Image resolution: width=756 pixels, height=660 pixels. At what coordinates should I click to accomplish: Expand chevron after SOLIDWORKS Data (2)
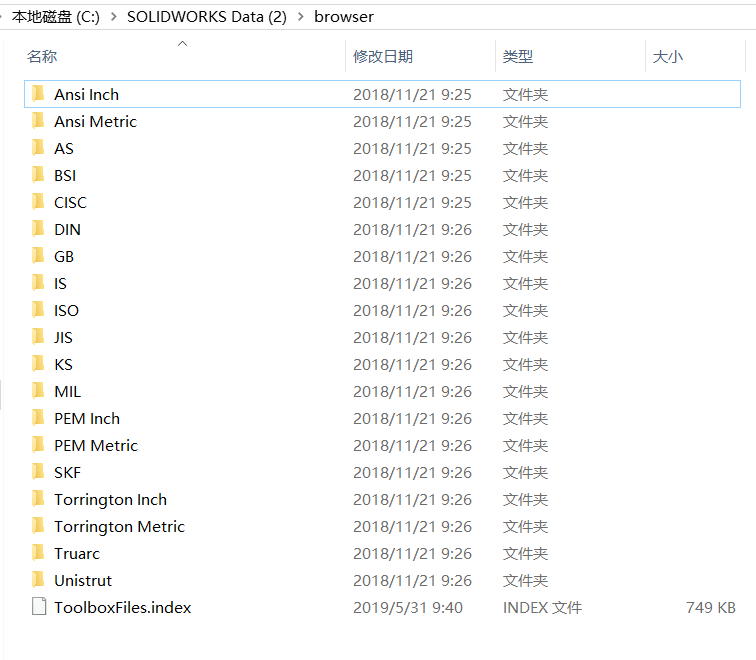coord(301,17)
